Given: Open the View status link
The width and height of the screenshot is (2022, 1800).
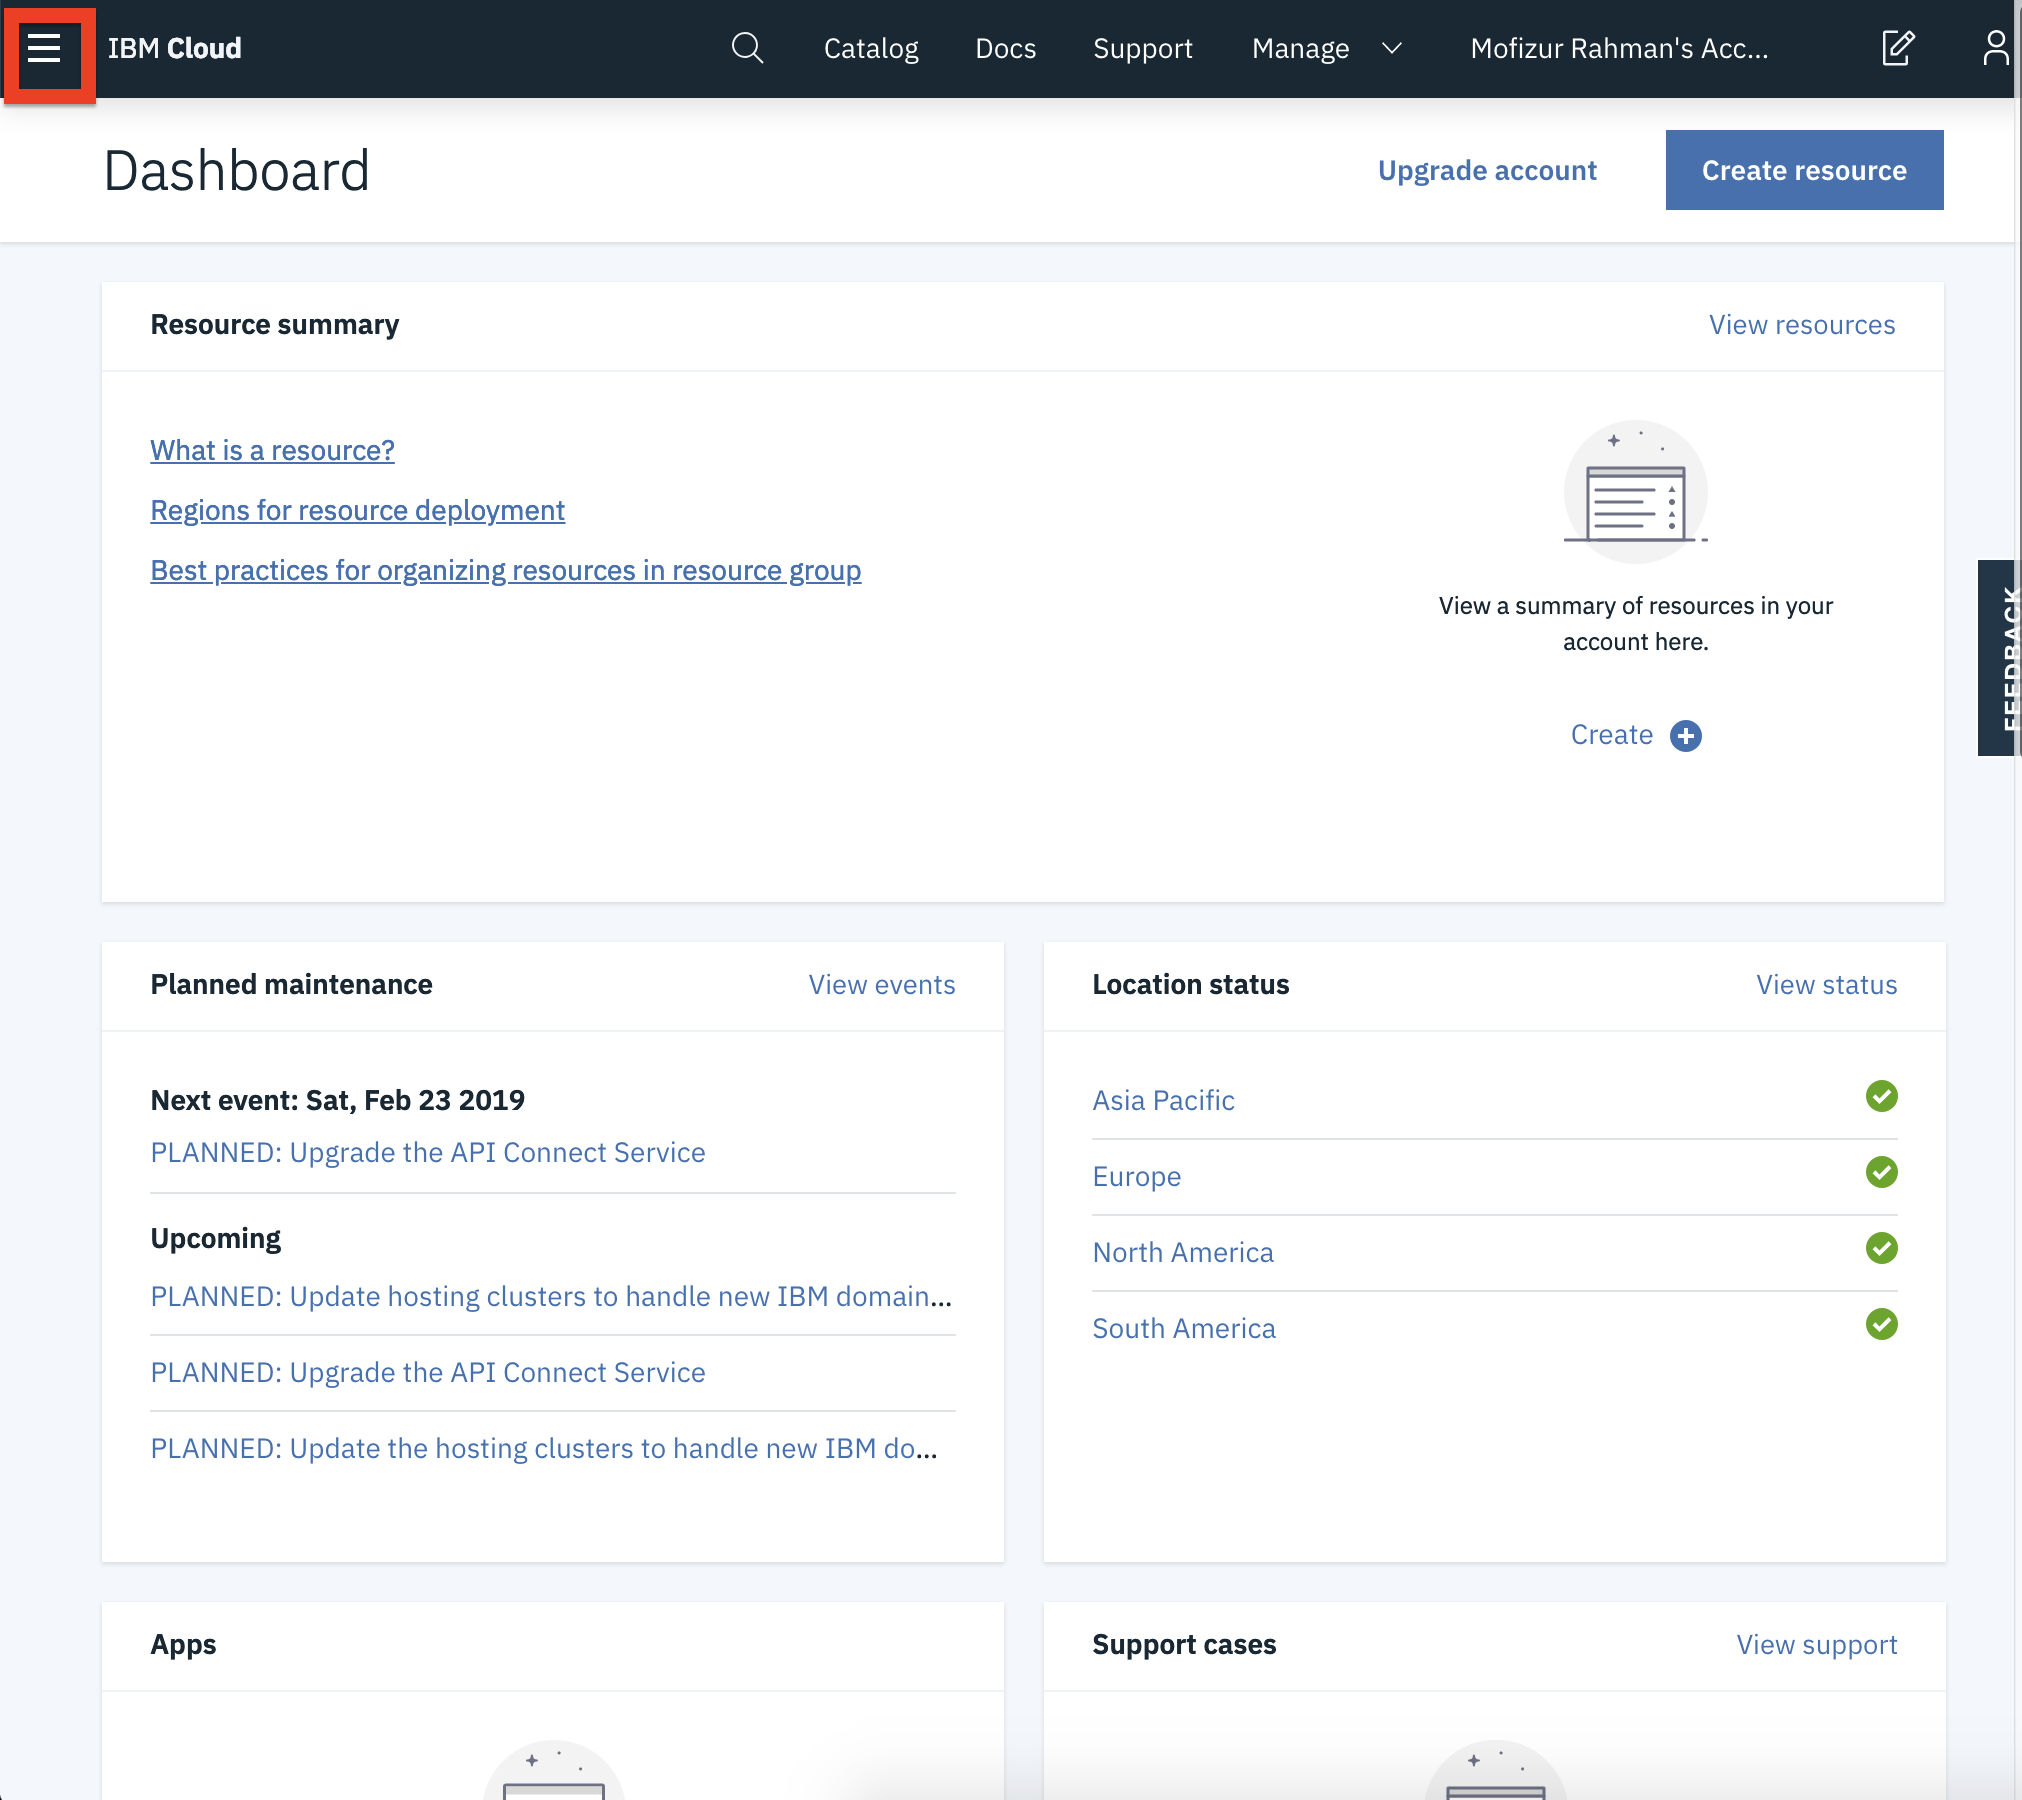Looking at the screenshot, I should coord(1827,985).
